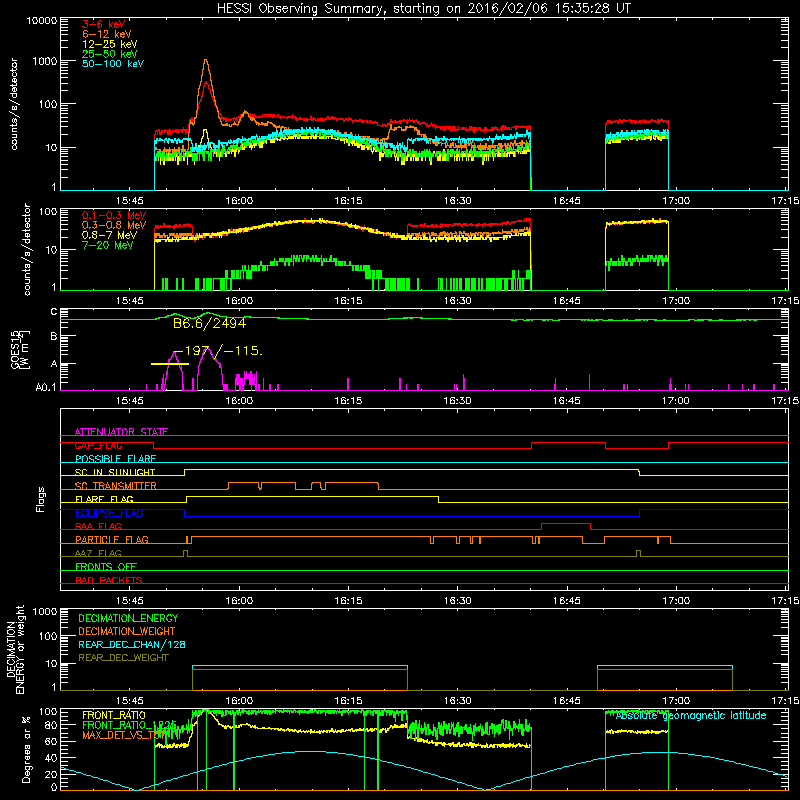Viewport: 800px width, 800px height.
Task: Select the BAD_PACKETS flag label
Action: pyautogui.click(x=109, y=580)
